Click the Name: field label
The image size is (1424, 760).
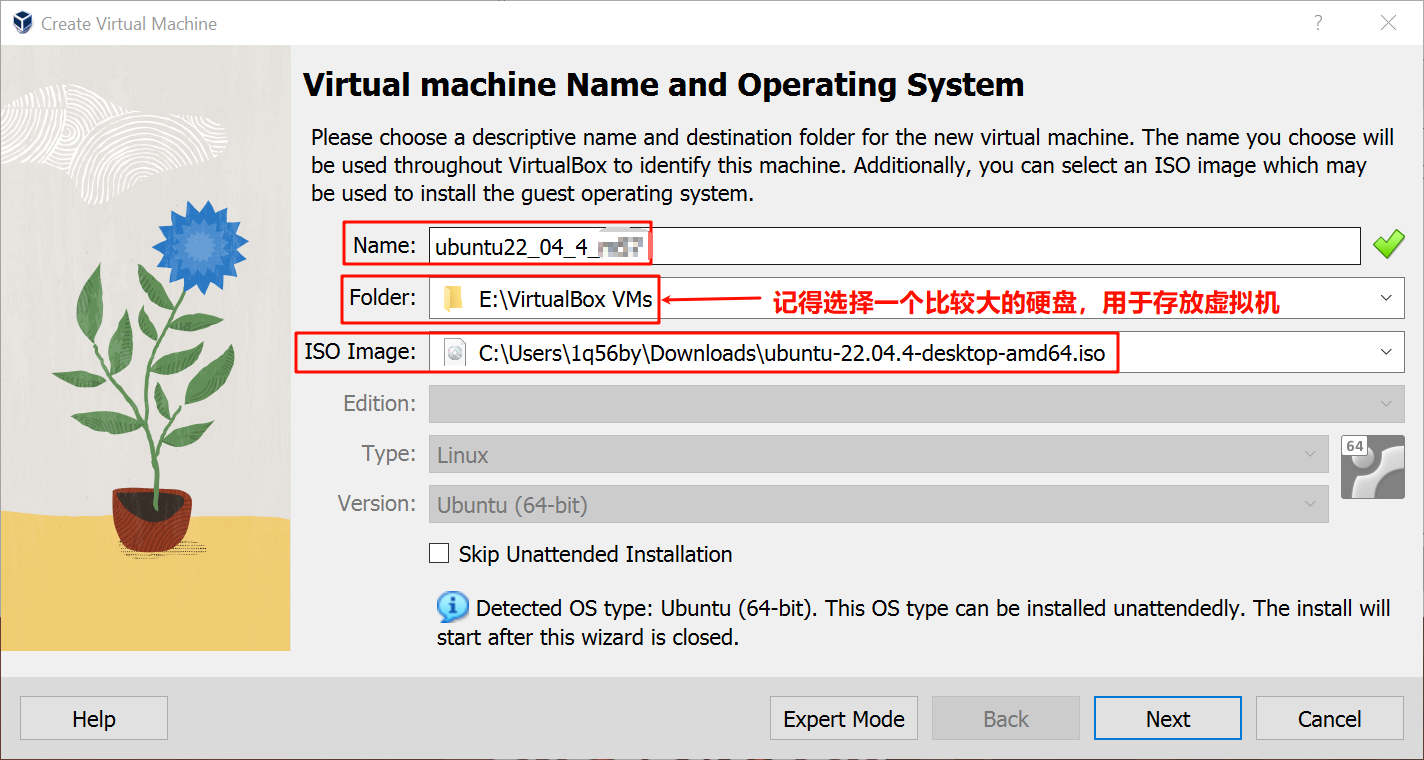pos(384,245)
